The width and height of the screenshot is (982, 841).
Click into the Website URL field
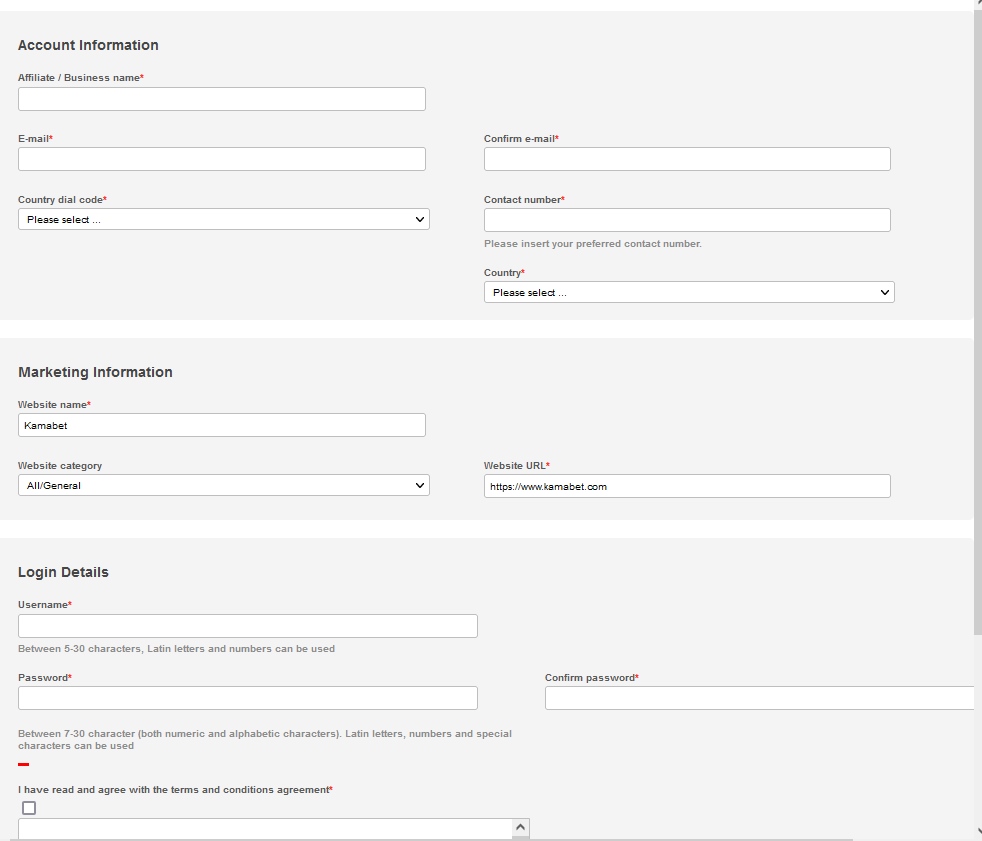point(686,486)
